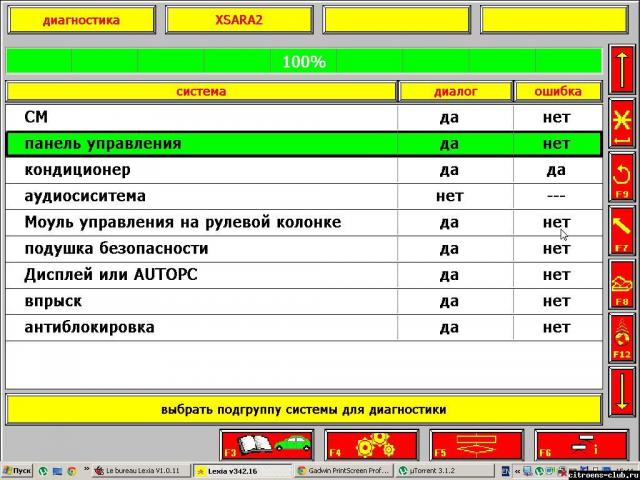This screenshot has height=480, width=640.
Task: Click the uTorrent quick launch icon
Action: (43, 471)
